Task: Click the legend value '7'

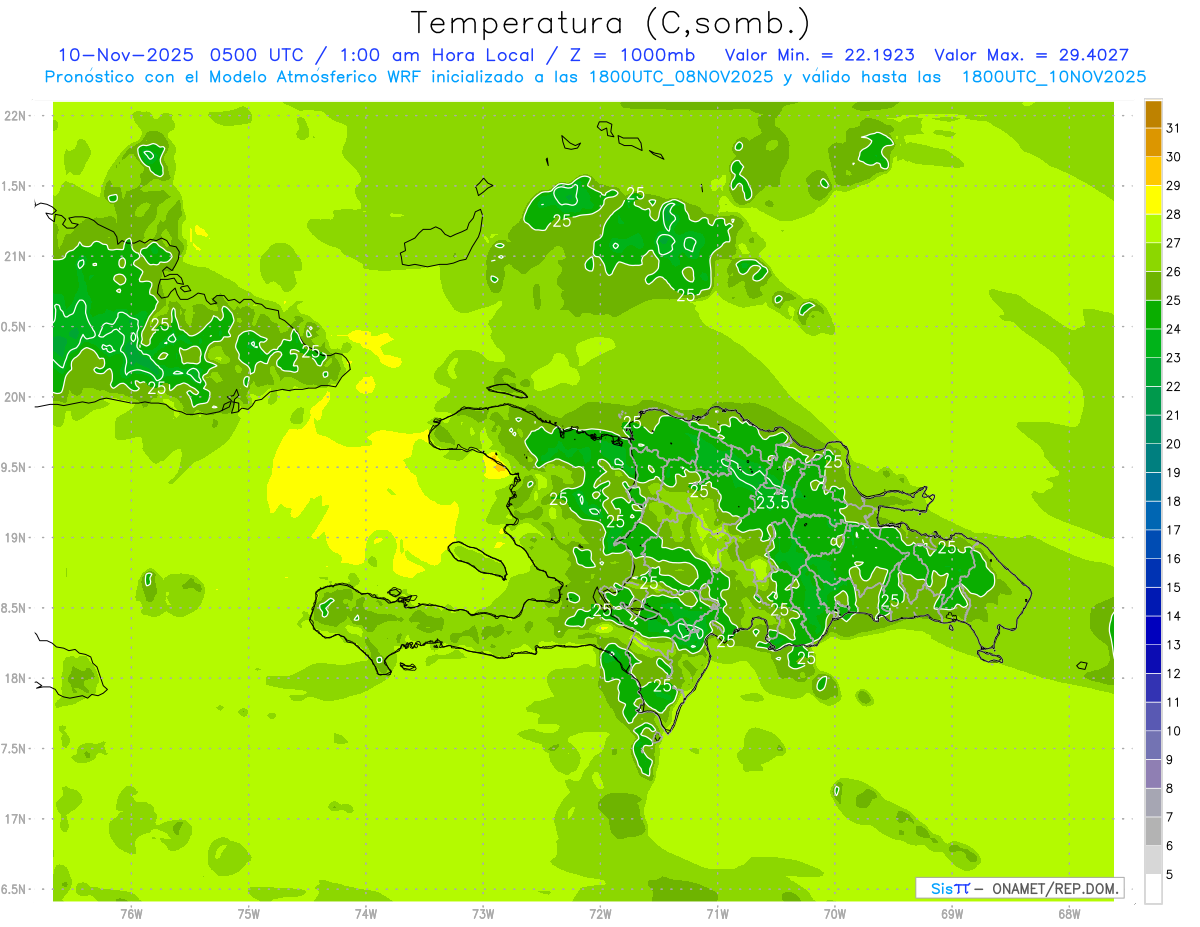Action: pos(1170,817)
